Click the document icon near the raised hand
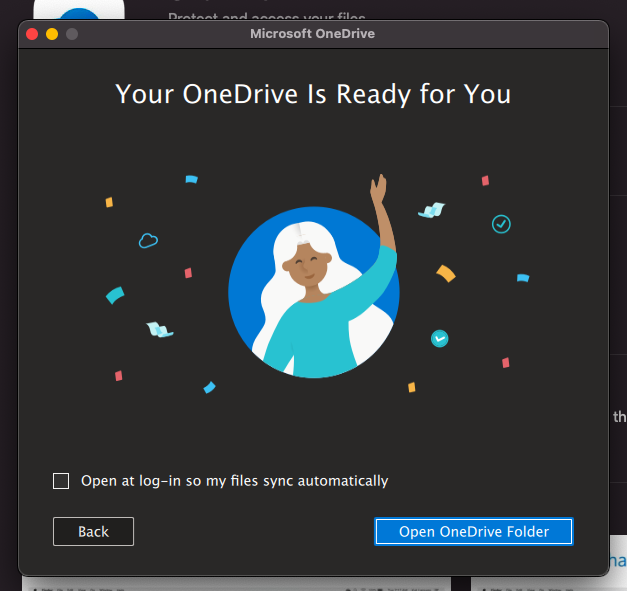The height and width of the screenshot is (591, 627). click(431, 210)
